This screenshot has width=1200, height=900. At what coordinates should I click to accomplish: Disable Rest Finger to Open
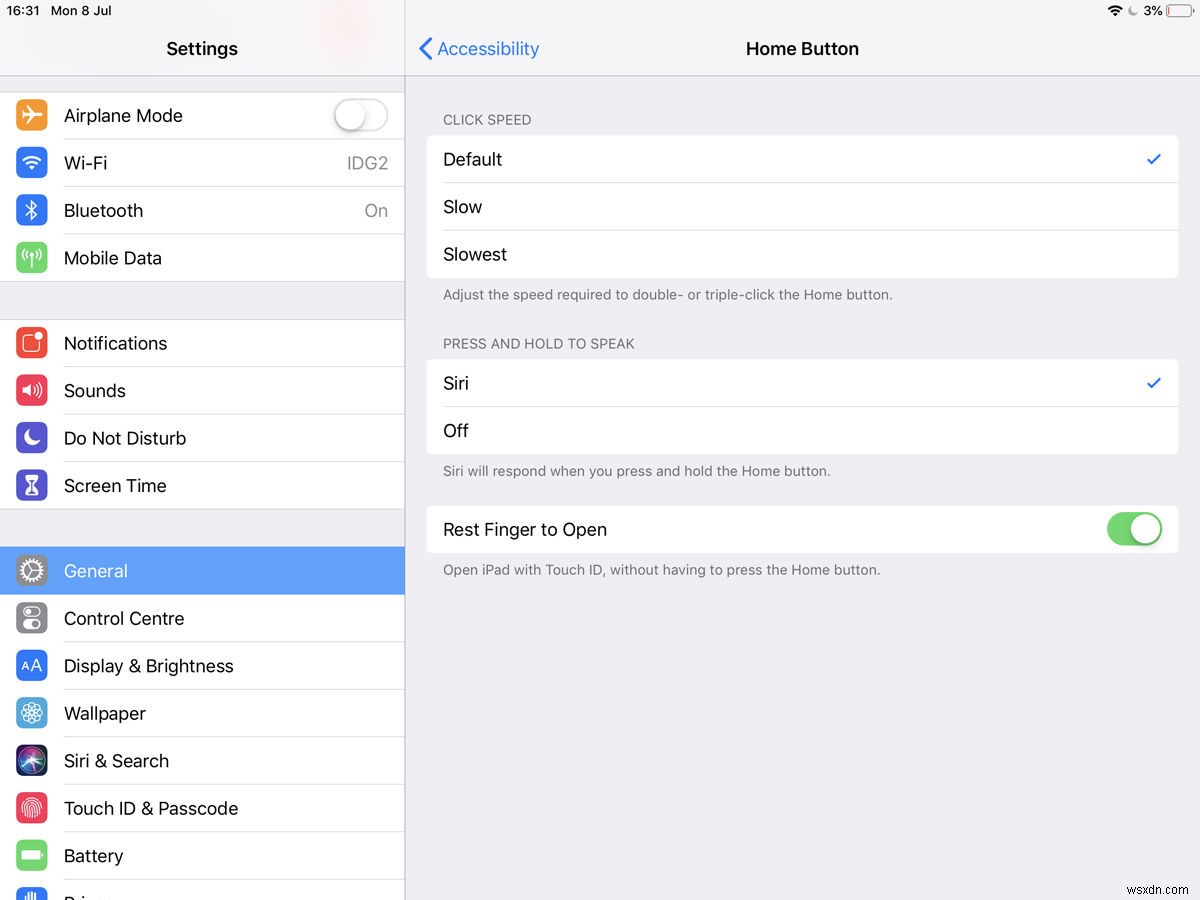coord(1134,529)
